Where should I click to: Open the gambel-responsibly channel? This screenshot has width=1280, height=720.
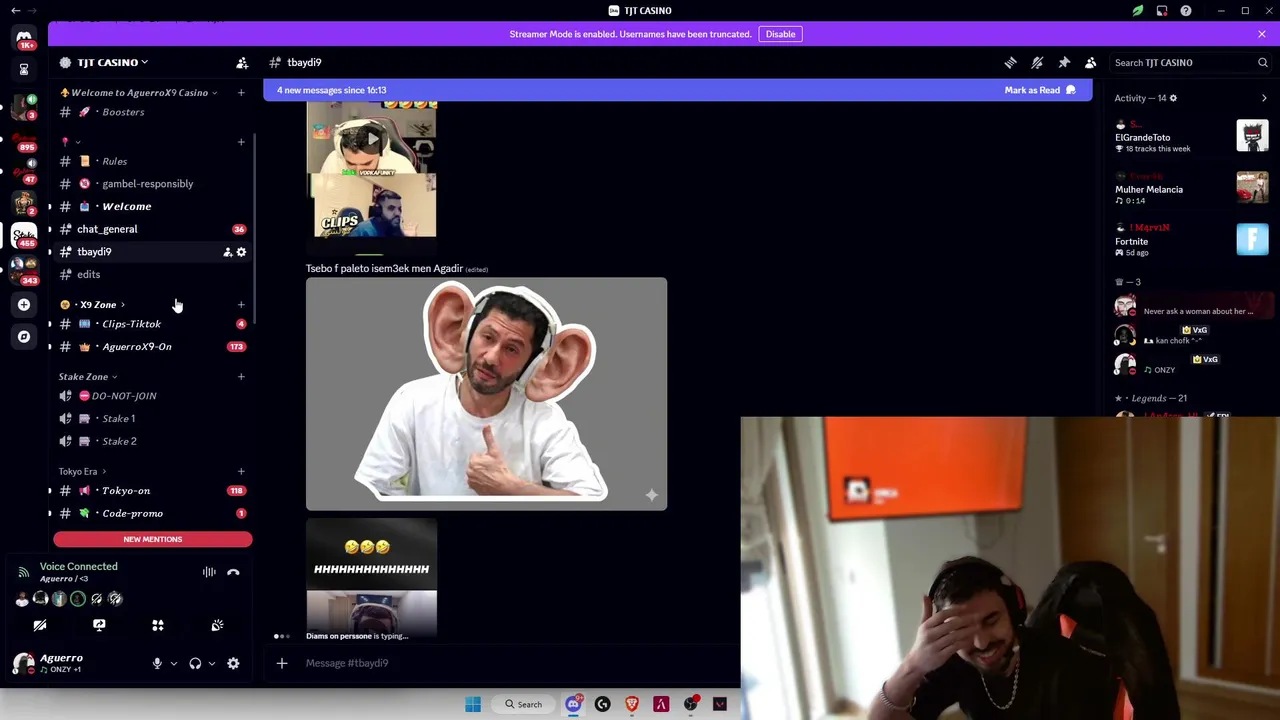point(150,184)
